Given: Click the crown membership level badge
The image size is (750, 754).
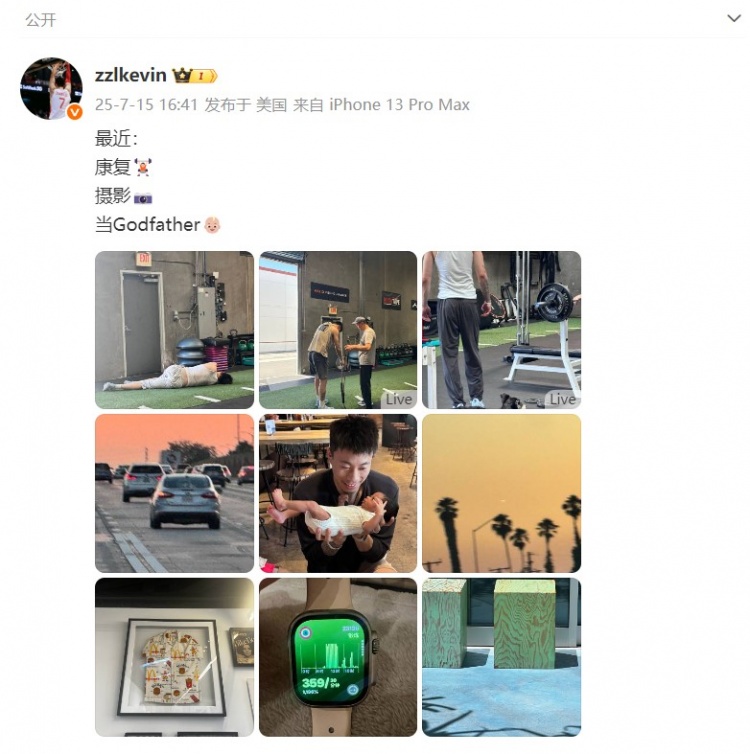Looking at the screenshot, I should (x=195, y=75).
